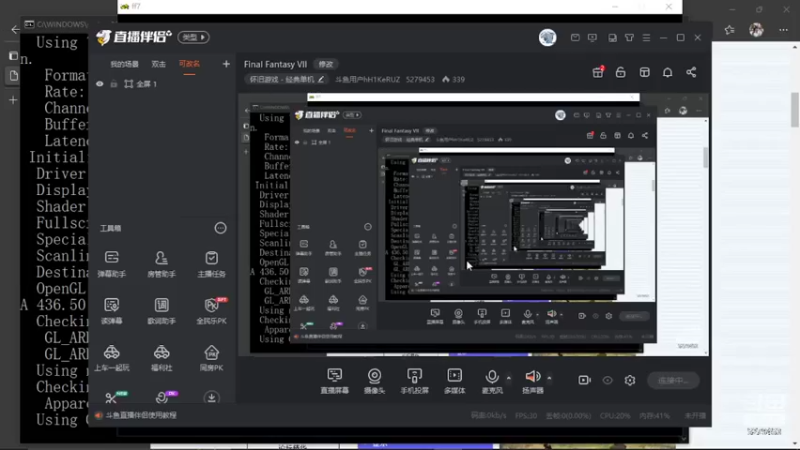Click the stream preview canvas
800x450 pixels.
click(473, 224)
